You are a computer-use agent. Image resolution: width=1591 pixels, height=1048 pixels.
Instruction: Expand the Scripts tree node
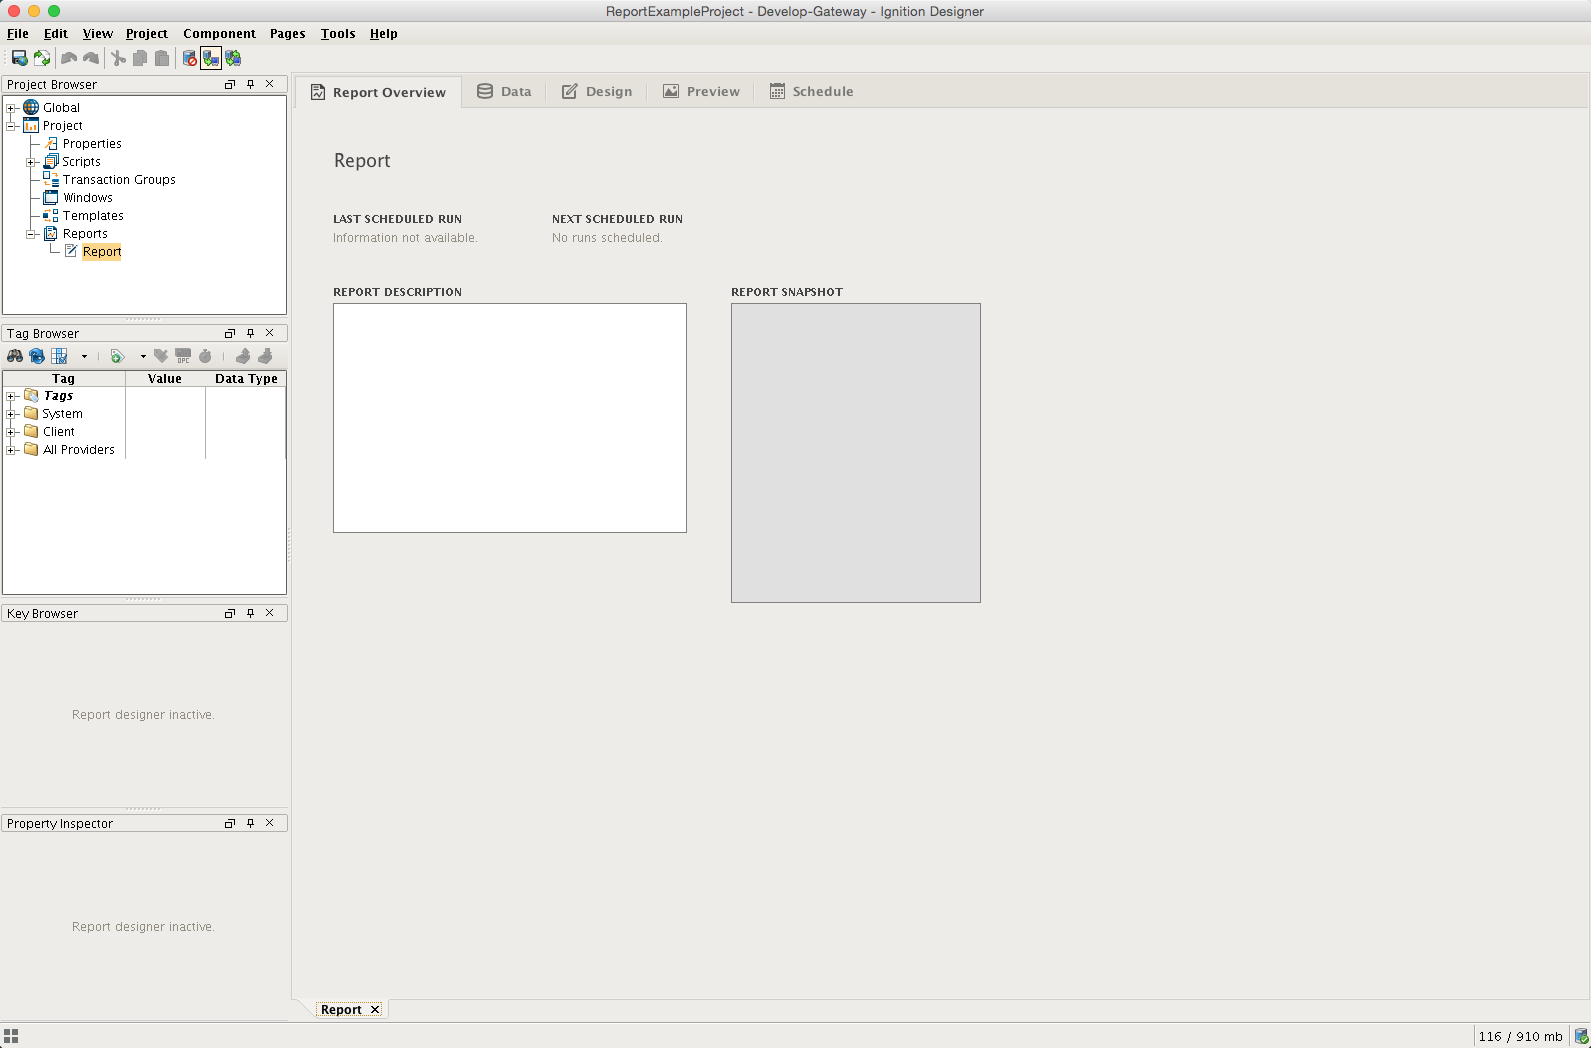pos(31,162)
